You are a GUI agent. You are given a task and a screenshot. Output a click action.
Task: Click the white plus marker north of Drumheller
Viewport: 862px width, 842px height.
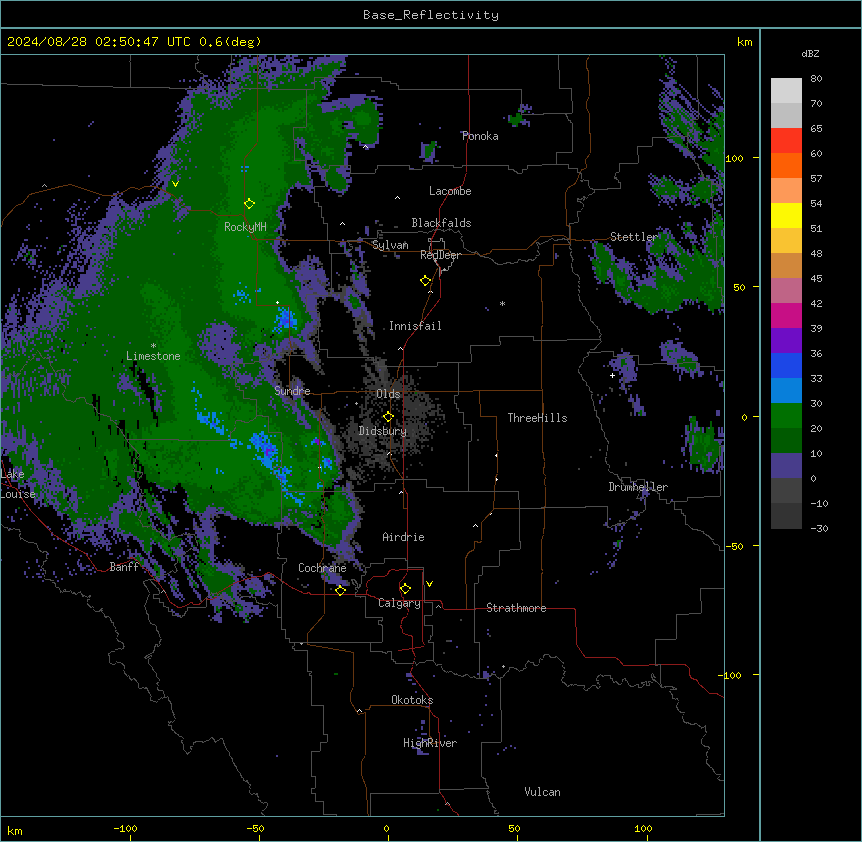click(612, 375)
